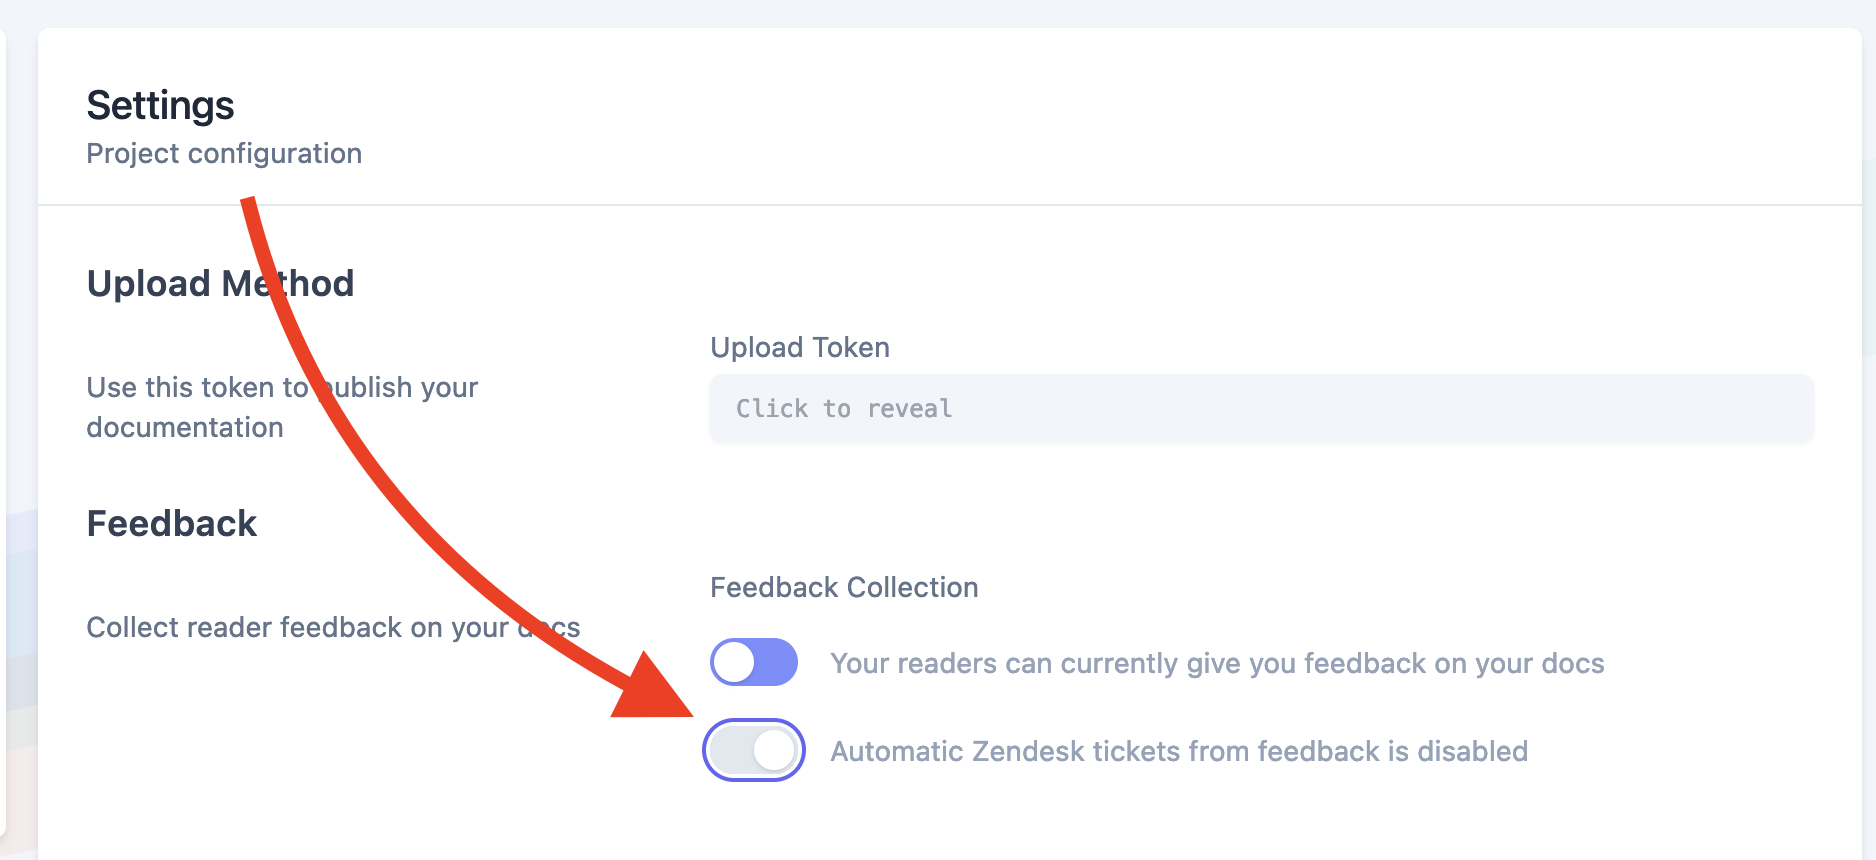Select the Settings page heading
Viewport: 1876px width, 860px height.
(x=161, y=104)
